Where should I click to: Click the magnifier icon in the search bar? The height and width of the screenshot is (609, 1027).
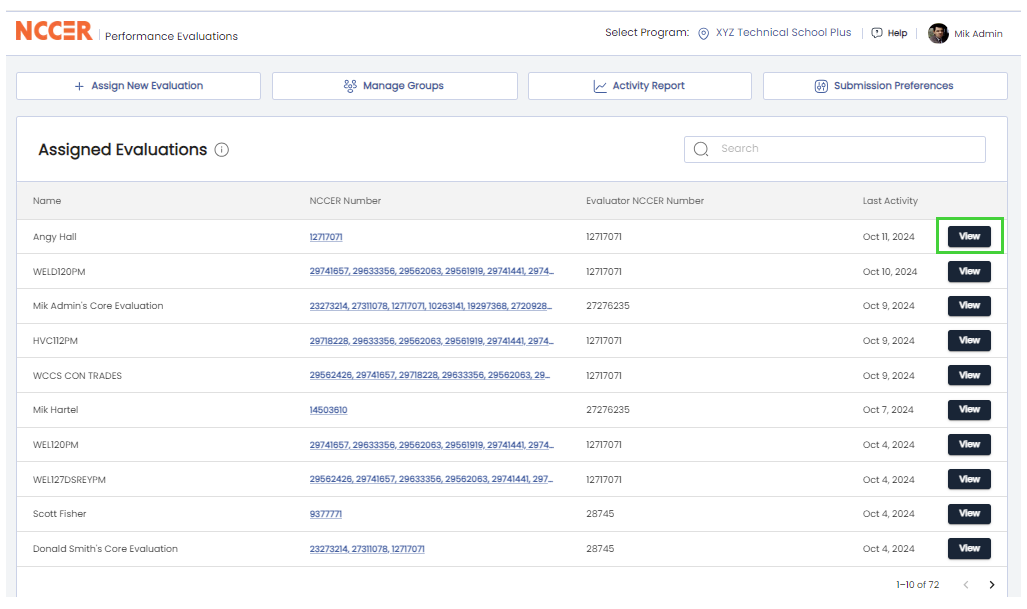click(701, 148)
